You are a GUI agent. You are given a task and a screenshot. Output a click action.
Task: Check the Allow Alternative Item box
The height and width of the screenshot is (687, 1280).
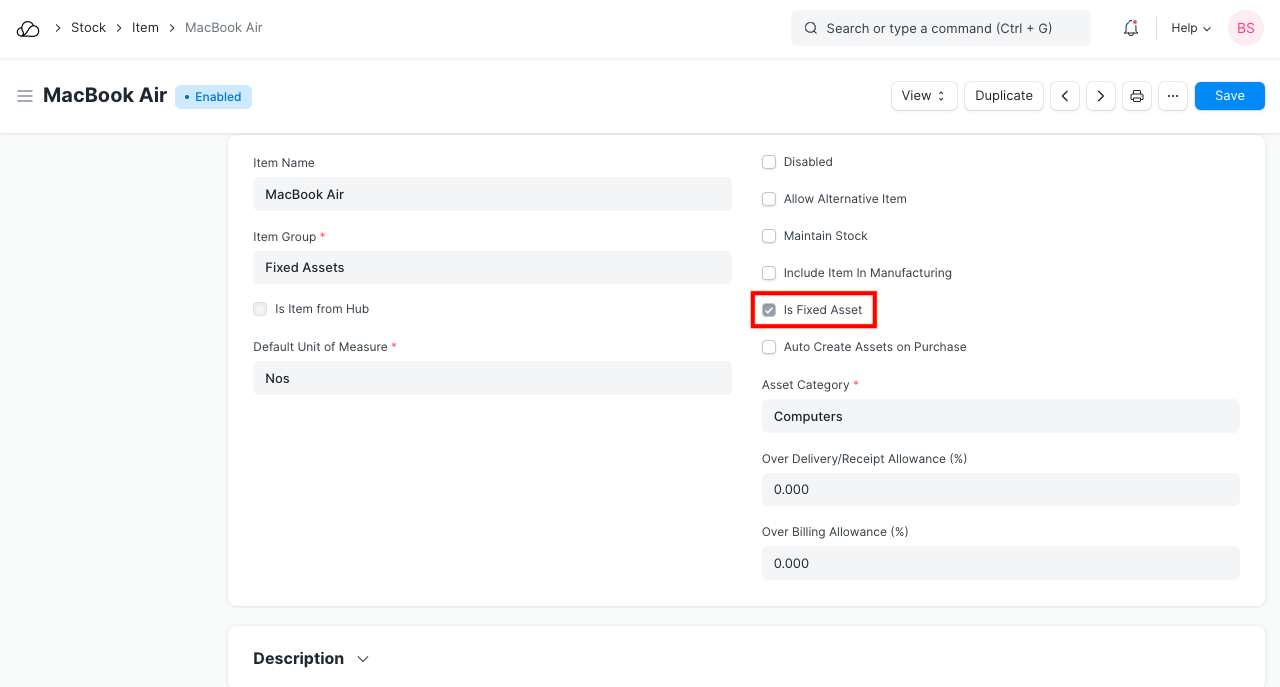tap(769, 199)
